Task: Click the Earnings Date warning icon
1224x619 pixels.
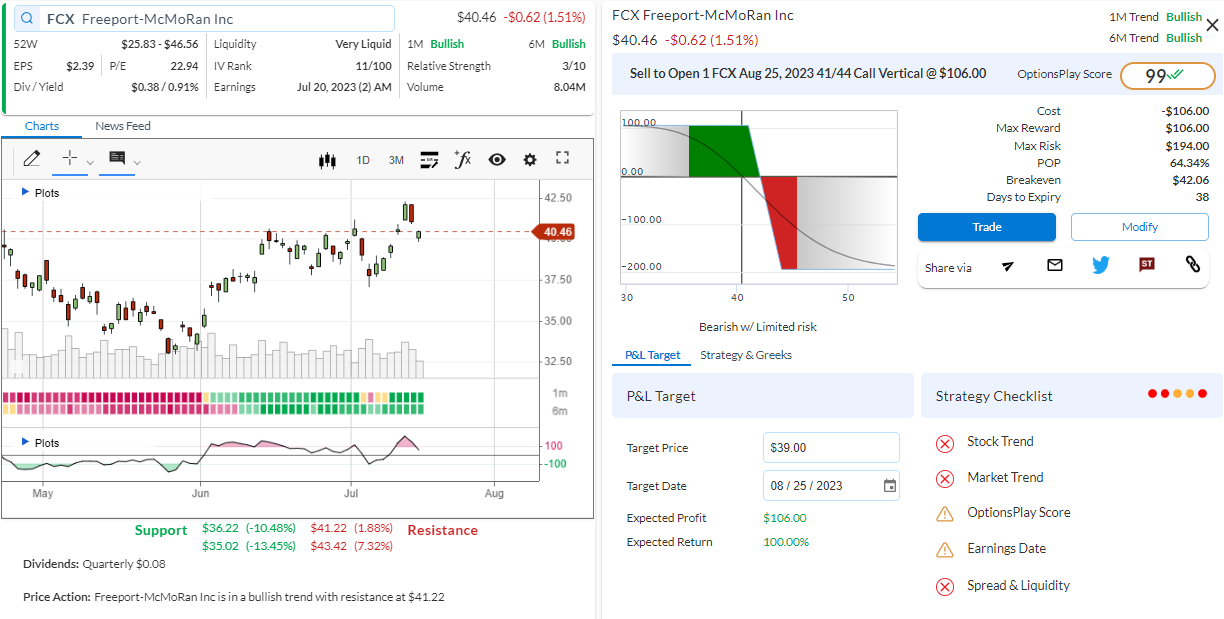Action: point(945,550)
